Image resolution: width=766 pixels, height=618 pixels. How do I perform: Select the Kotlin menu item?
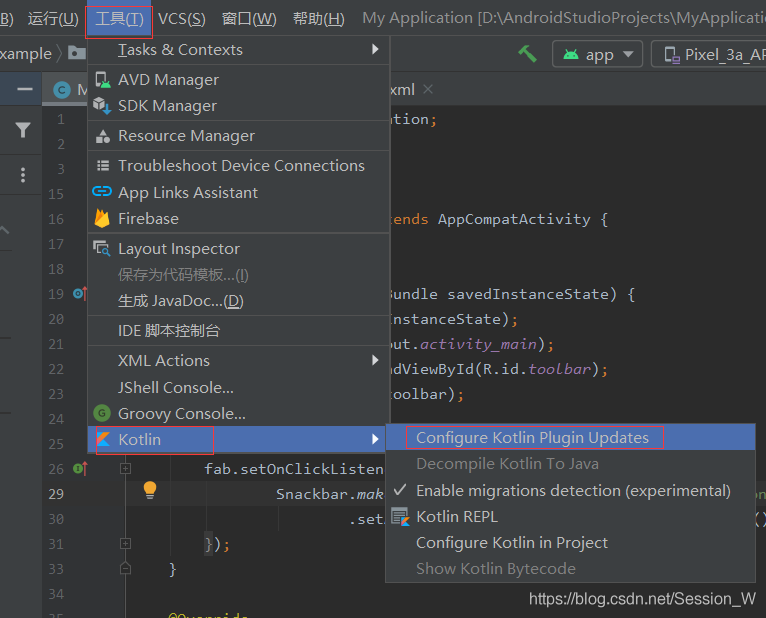(x=238, y=439)
